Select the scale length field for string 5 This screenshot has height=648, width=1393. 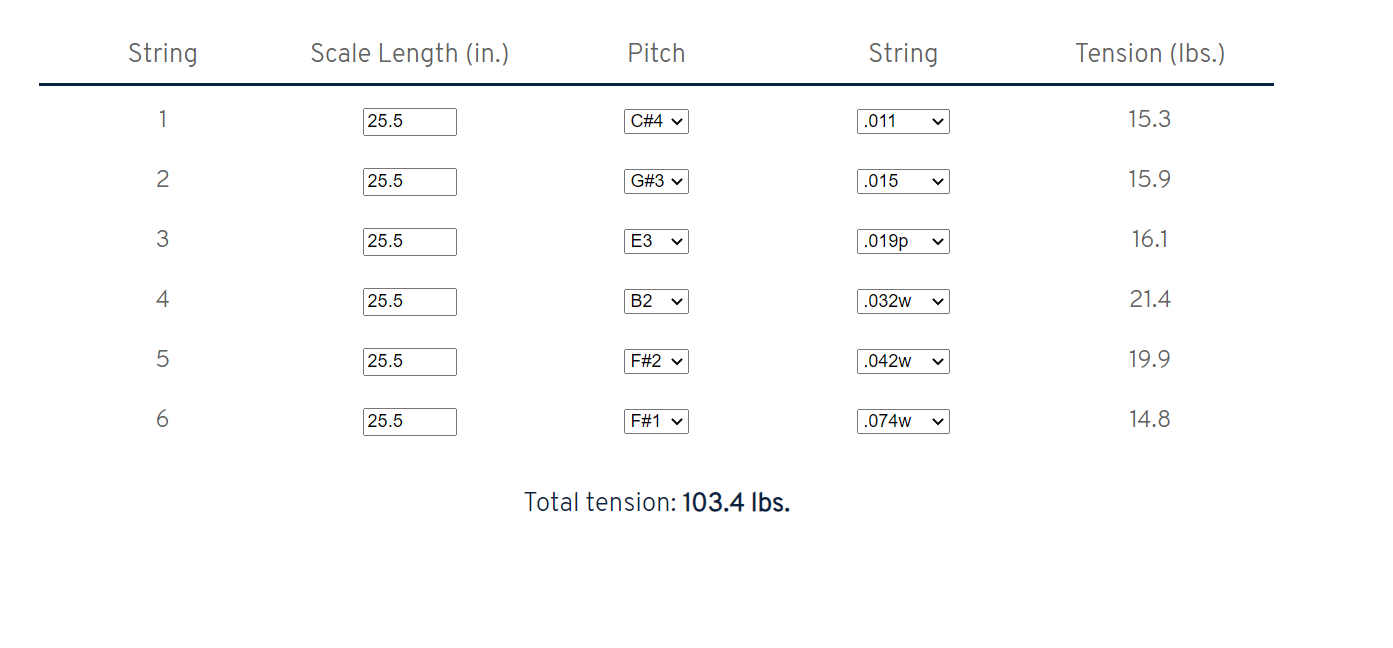point(409,362)
